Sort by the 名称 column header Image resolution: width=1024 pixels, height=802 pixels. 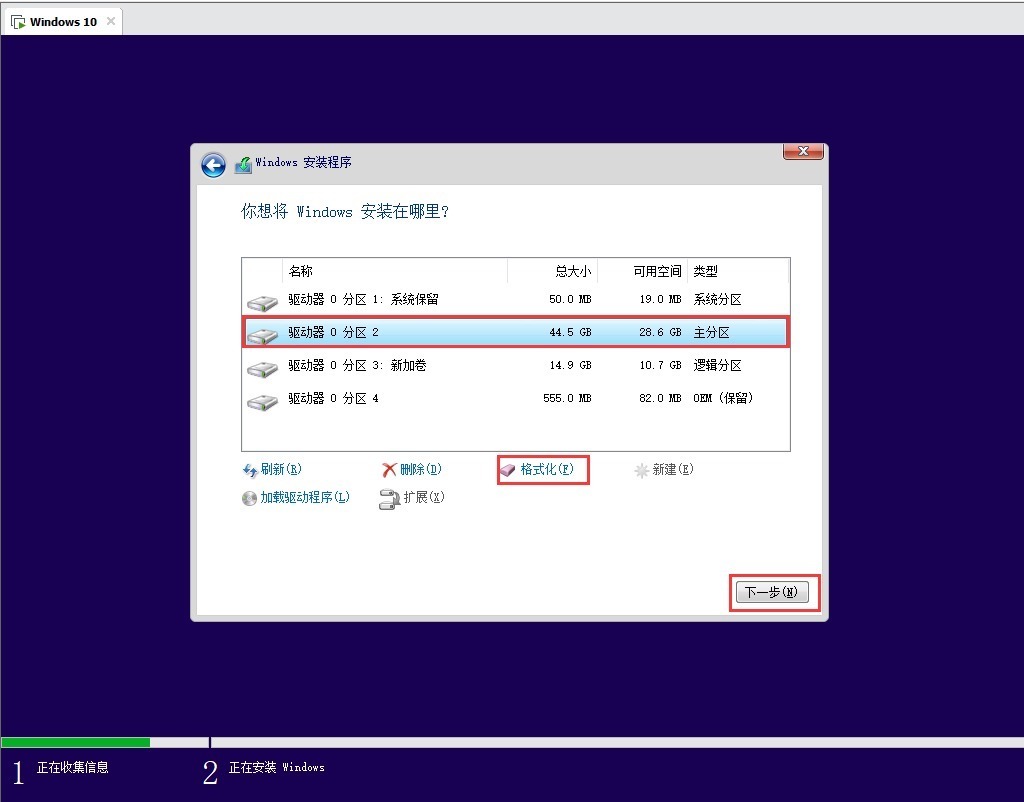pos(394,271)
